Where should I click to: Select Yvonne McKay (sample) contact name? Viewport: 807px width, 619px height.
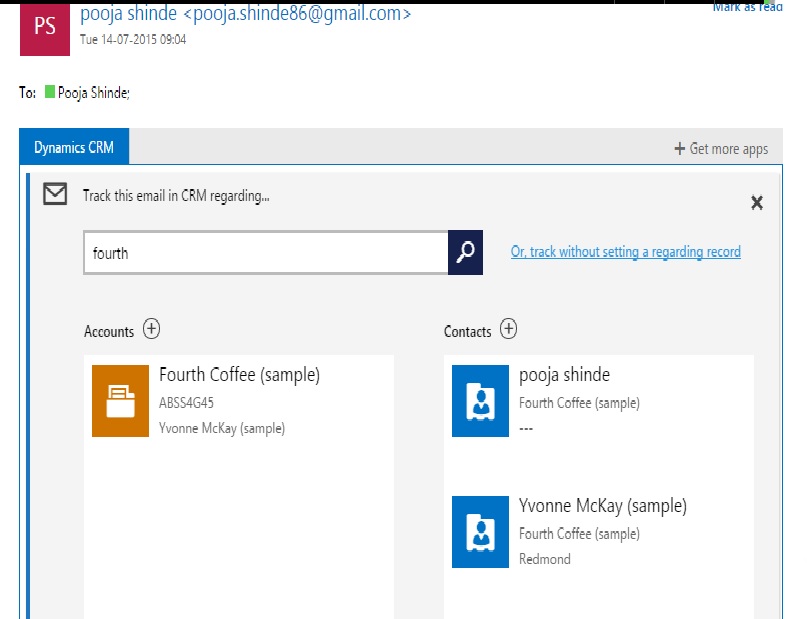point(603,506)
